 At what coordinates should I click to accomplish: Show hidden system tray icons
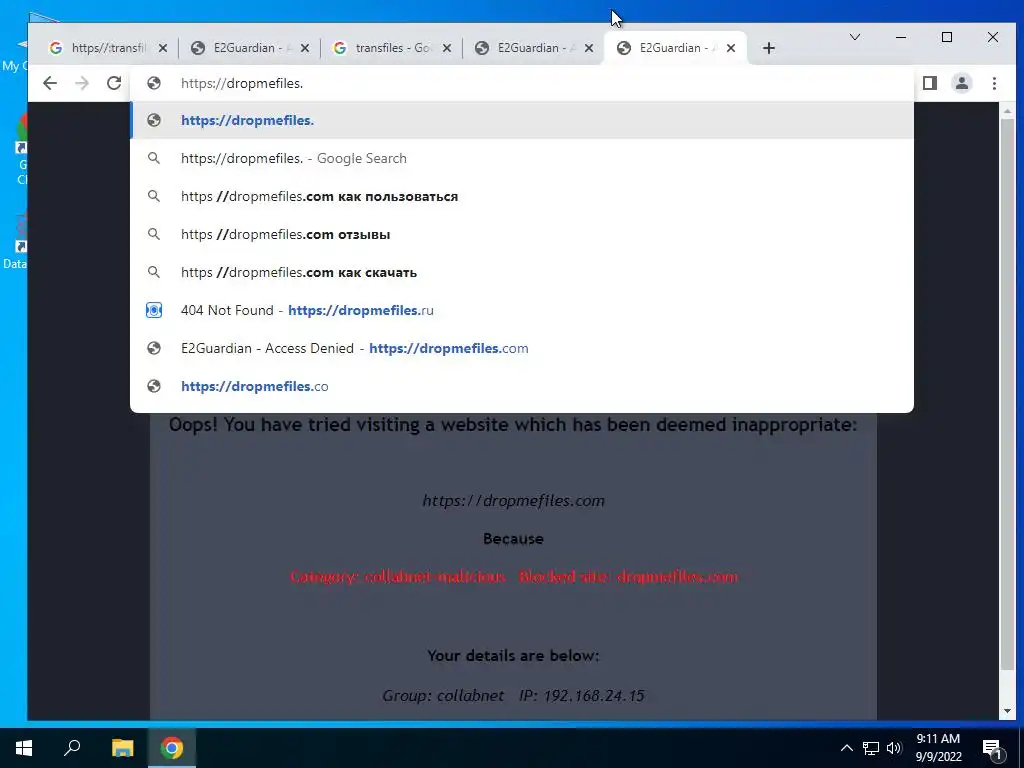click(846, 748)
